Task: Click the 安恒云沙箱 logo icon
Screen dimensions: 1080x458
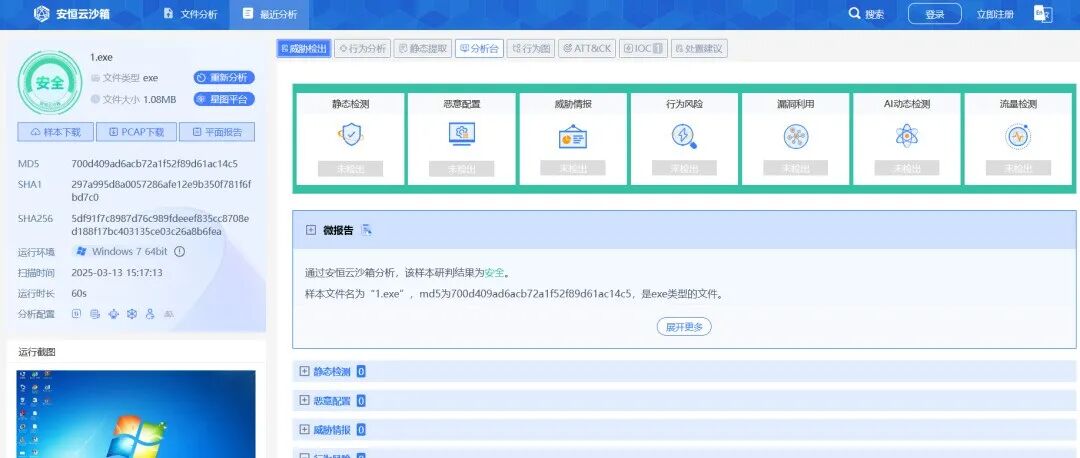Action: [42, 14]
